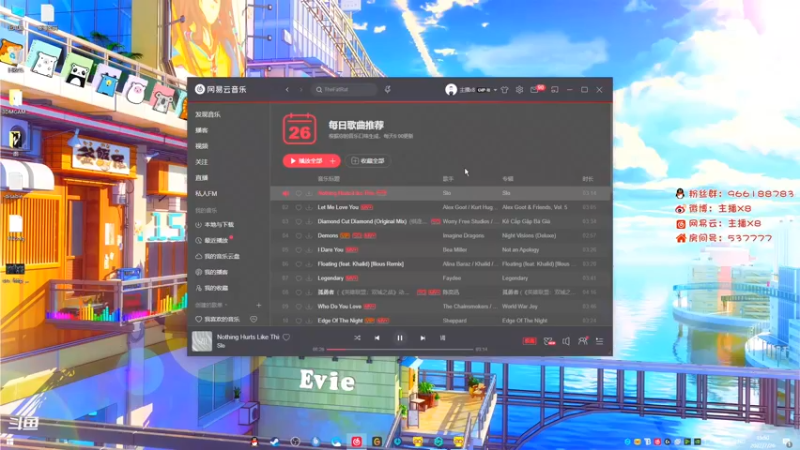Click artist Imagine Dragons in the list
This screenshot has width=800, height=450.
(463, 236)
